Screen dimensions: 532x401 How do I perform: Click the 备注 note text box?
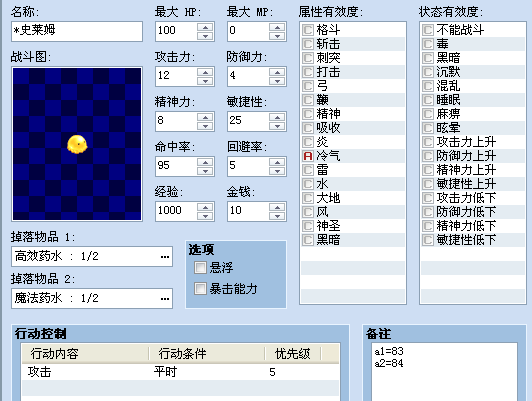click(444, 372)
